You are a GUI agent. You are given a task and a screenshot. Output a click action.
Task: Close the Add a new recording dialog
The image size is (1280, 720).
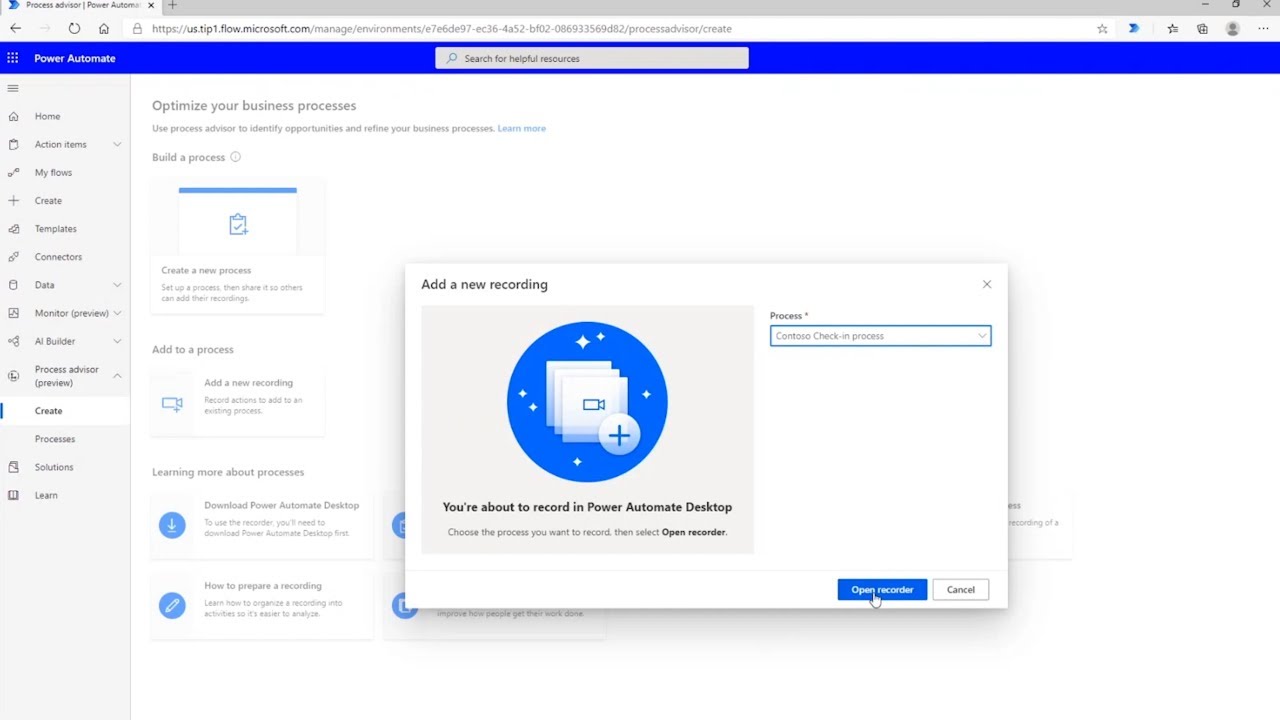coord(987,285)
